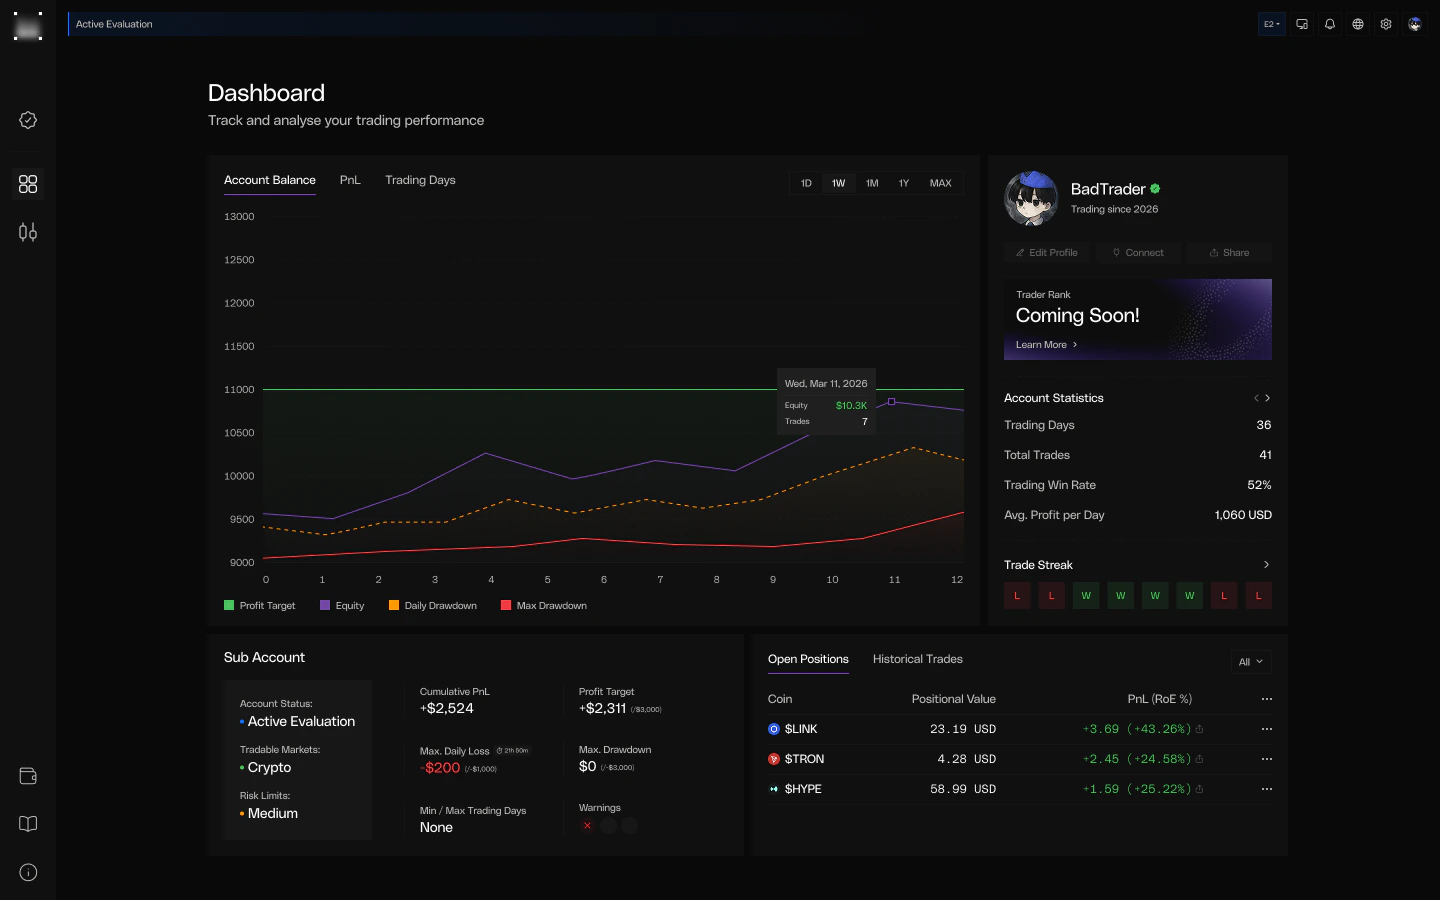Click the info circle icon in sidebar
This screenshot has height=900, width=1440.
(28, 872)
